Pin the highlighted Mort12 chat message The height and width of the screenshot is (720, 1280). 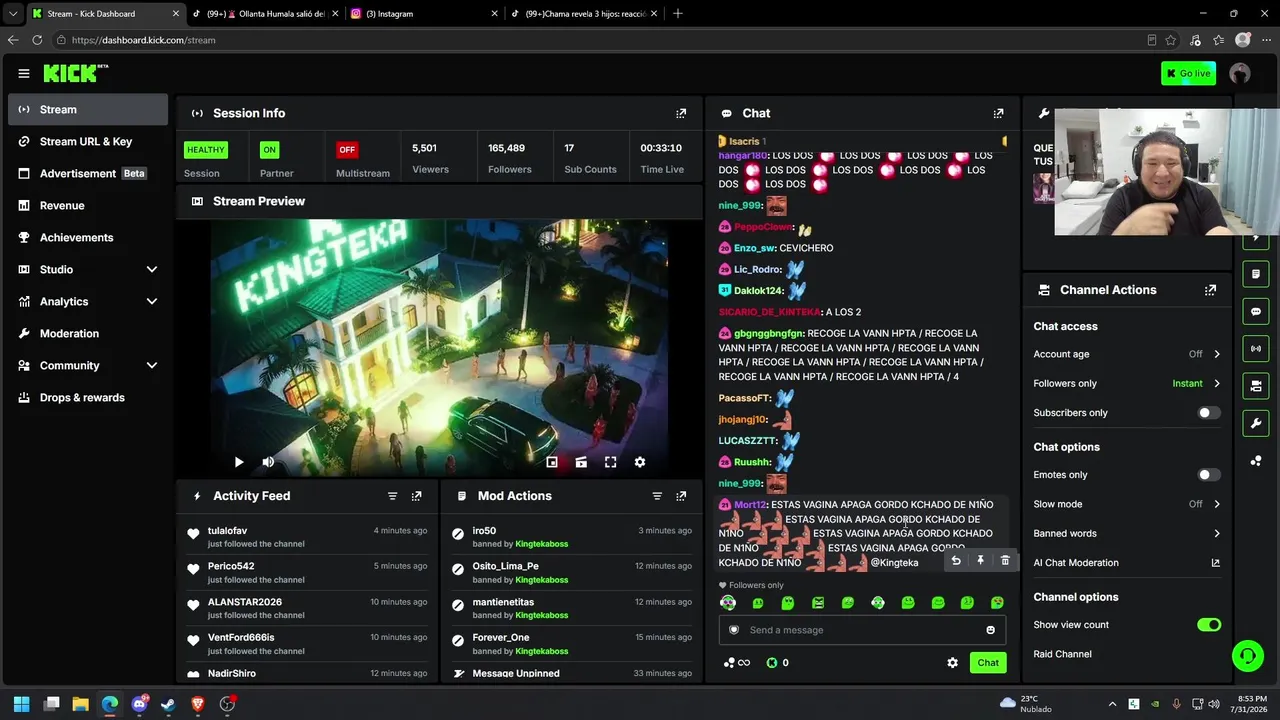point(981,561)
